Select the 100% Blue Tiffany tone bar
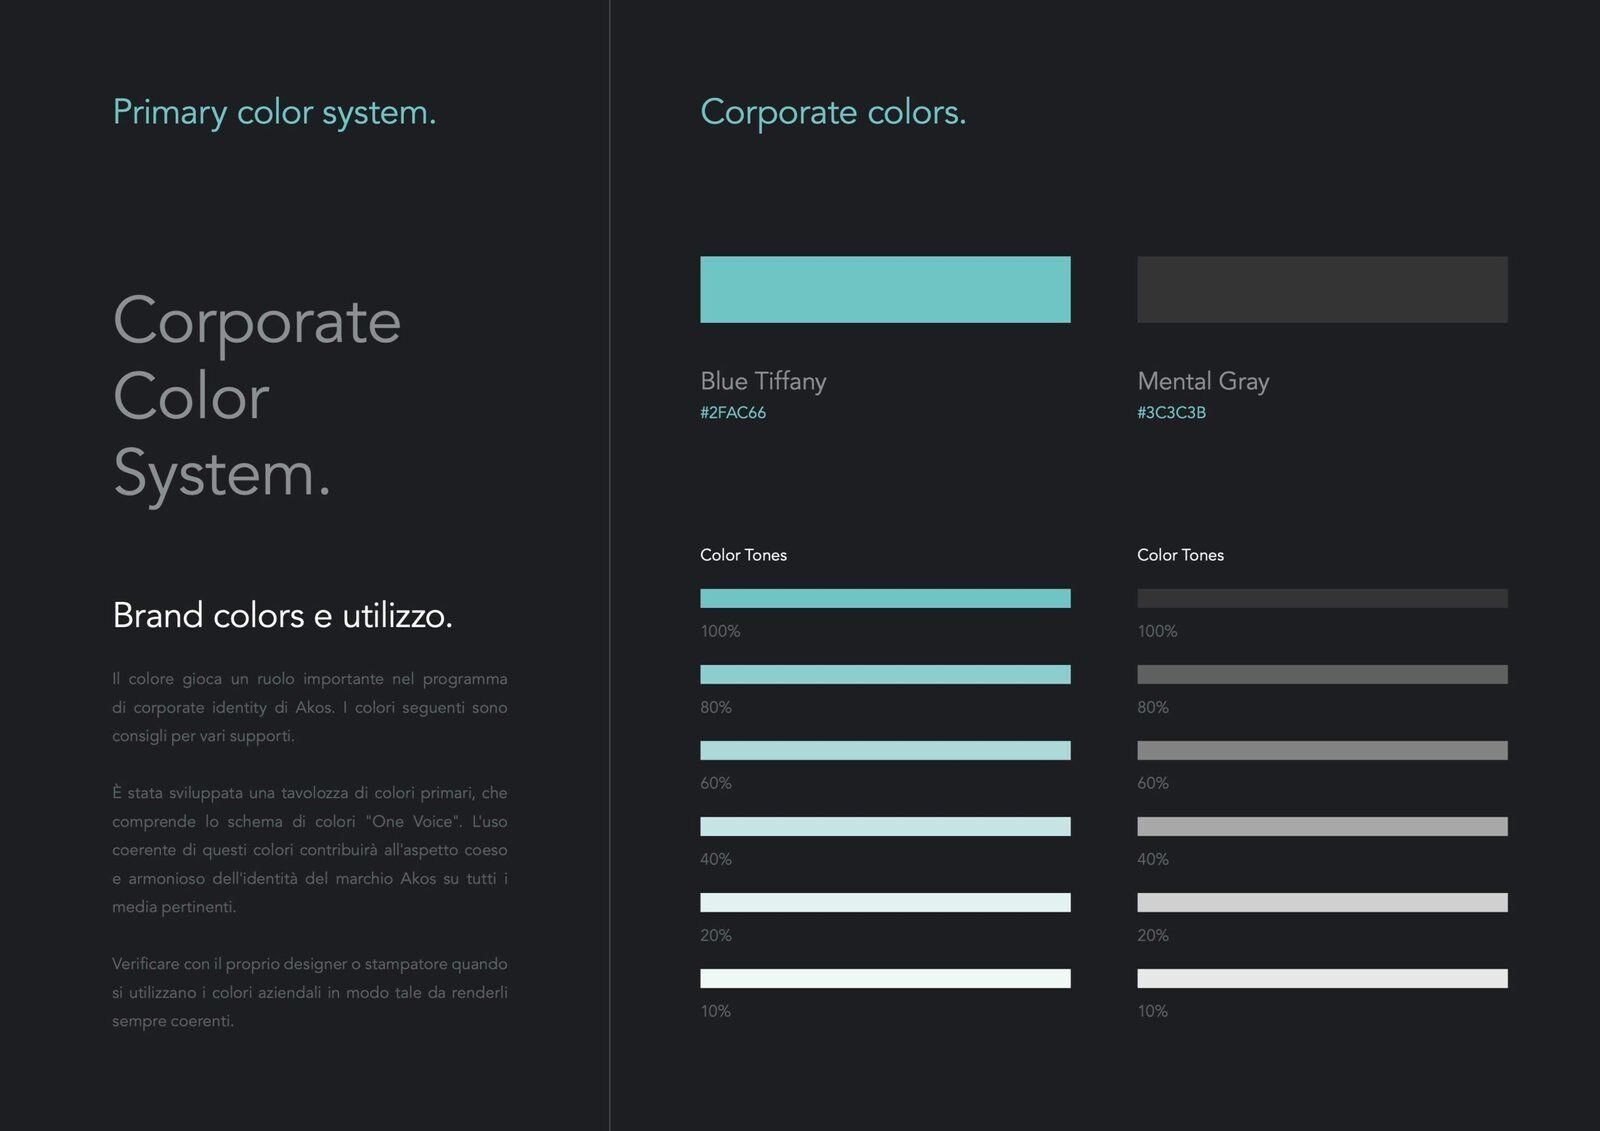This screenshot has height=1131, width=1600. pyautogui.click(x=885, y=598)
